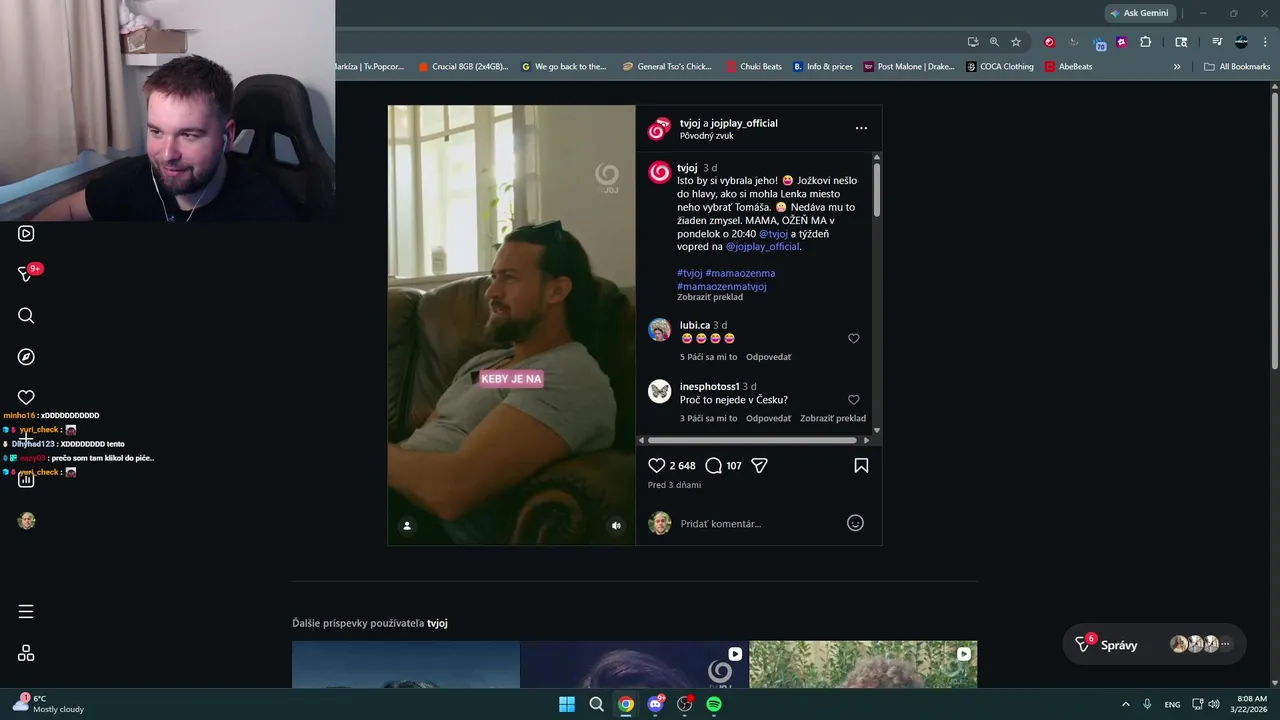Open the We go back to the... bookmark

(564, 67)
